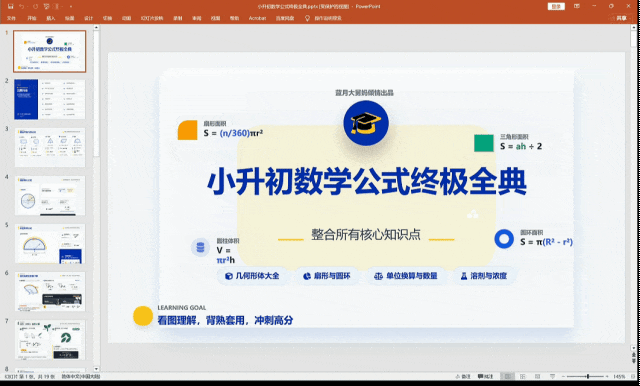Click the 145% zoom level
640x386 pixels.
click(619, 376)
